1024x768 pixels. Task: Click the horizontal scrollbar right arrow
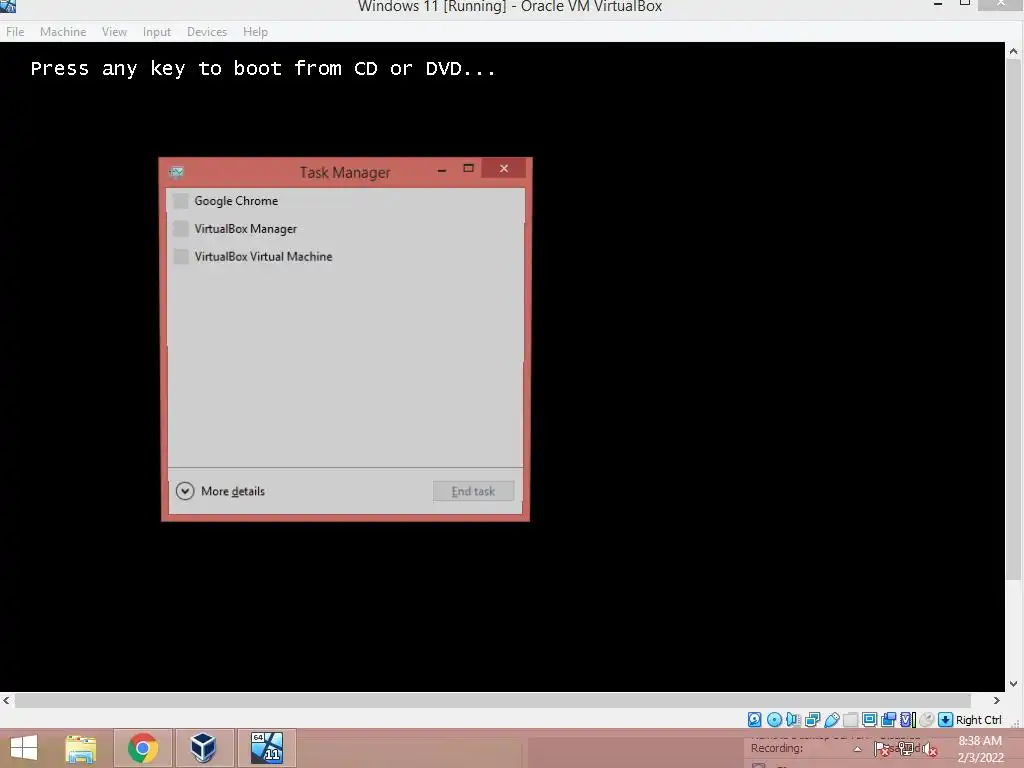tap(997, 700)
